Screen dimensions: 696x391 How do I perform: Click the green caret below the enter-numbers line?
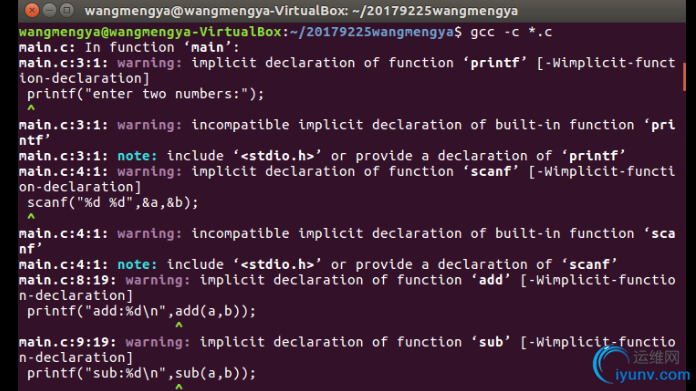coord(31,108)
